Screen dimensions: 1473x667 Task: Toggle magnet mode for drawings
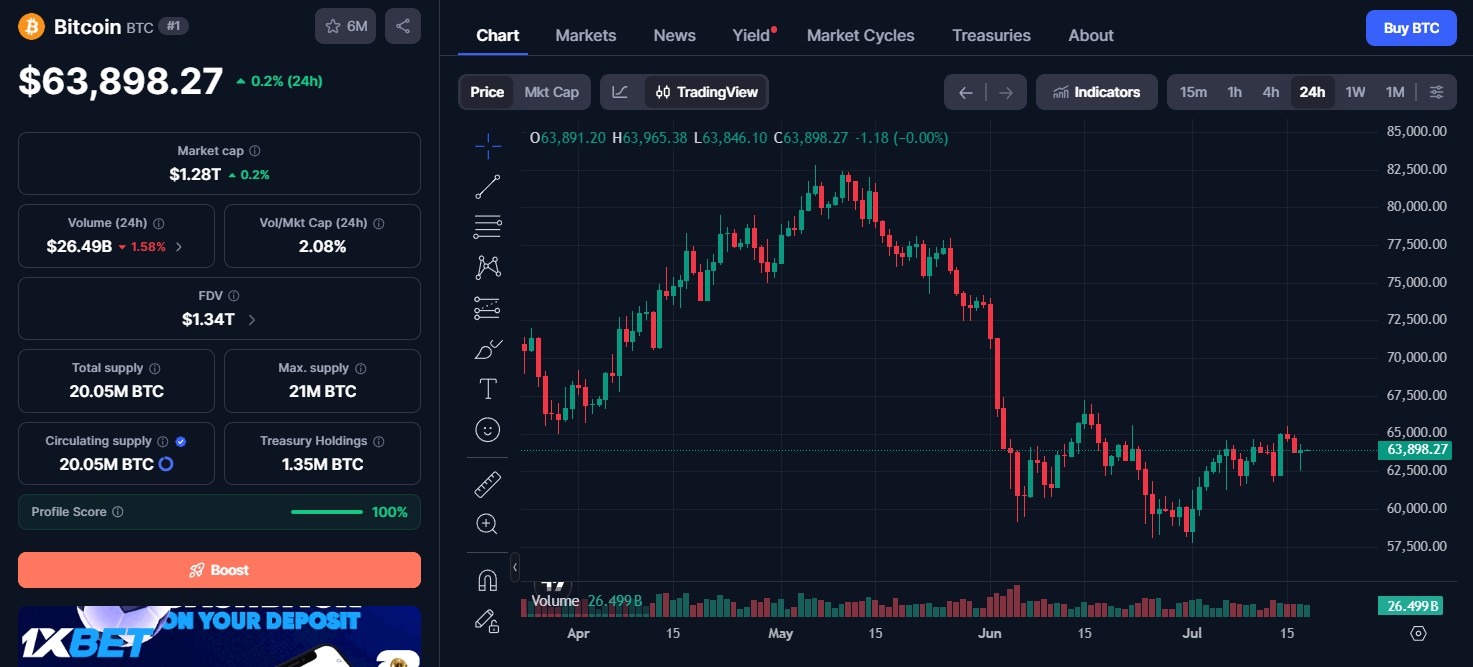488,580
